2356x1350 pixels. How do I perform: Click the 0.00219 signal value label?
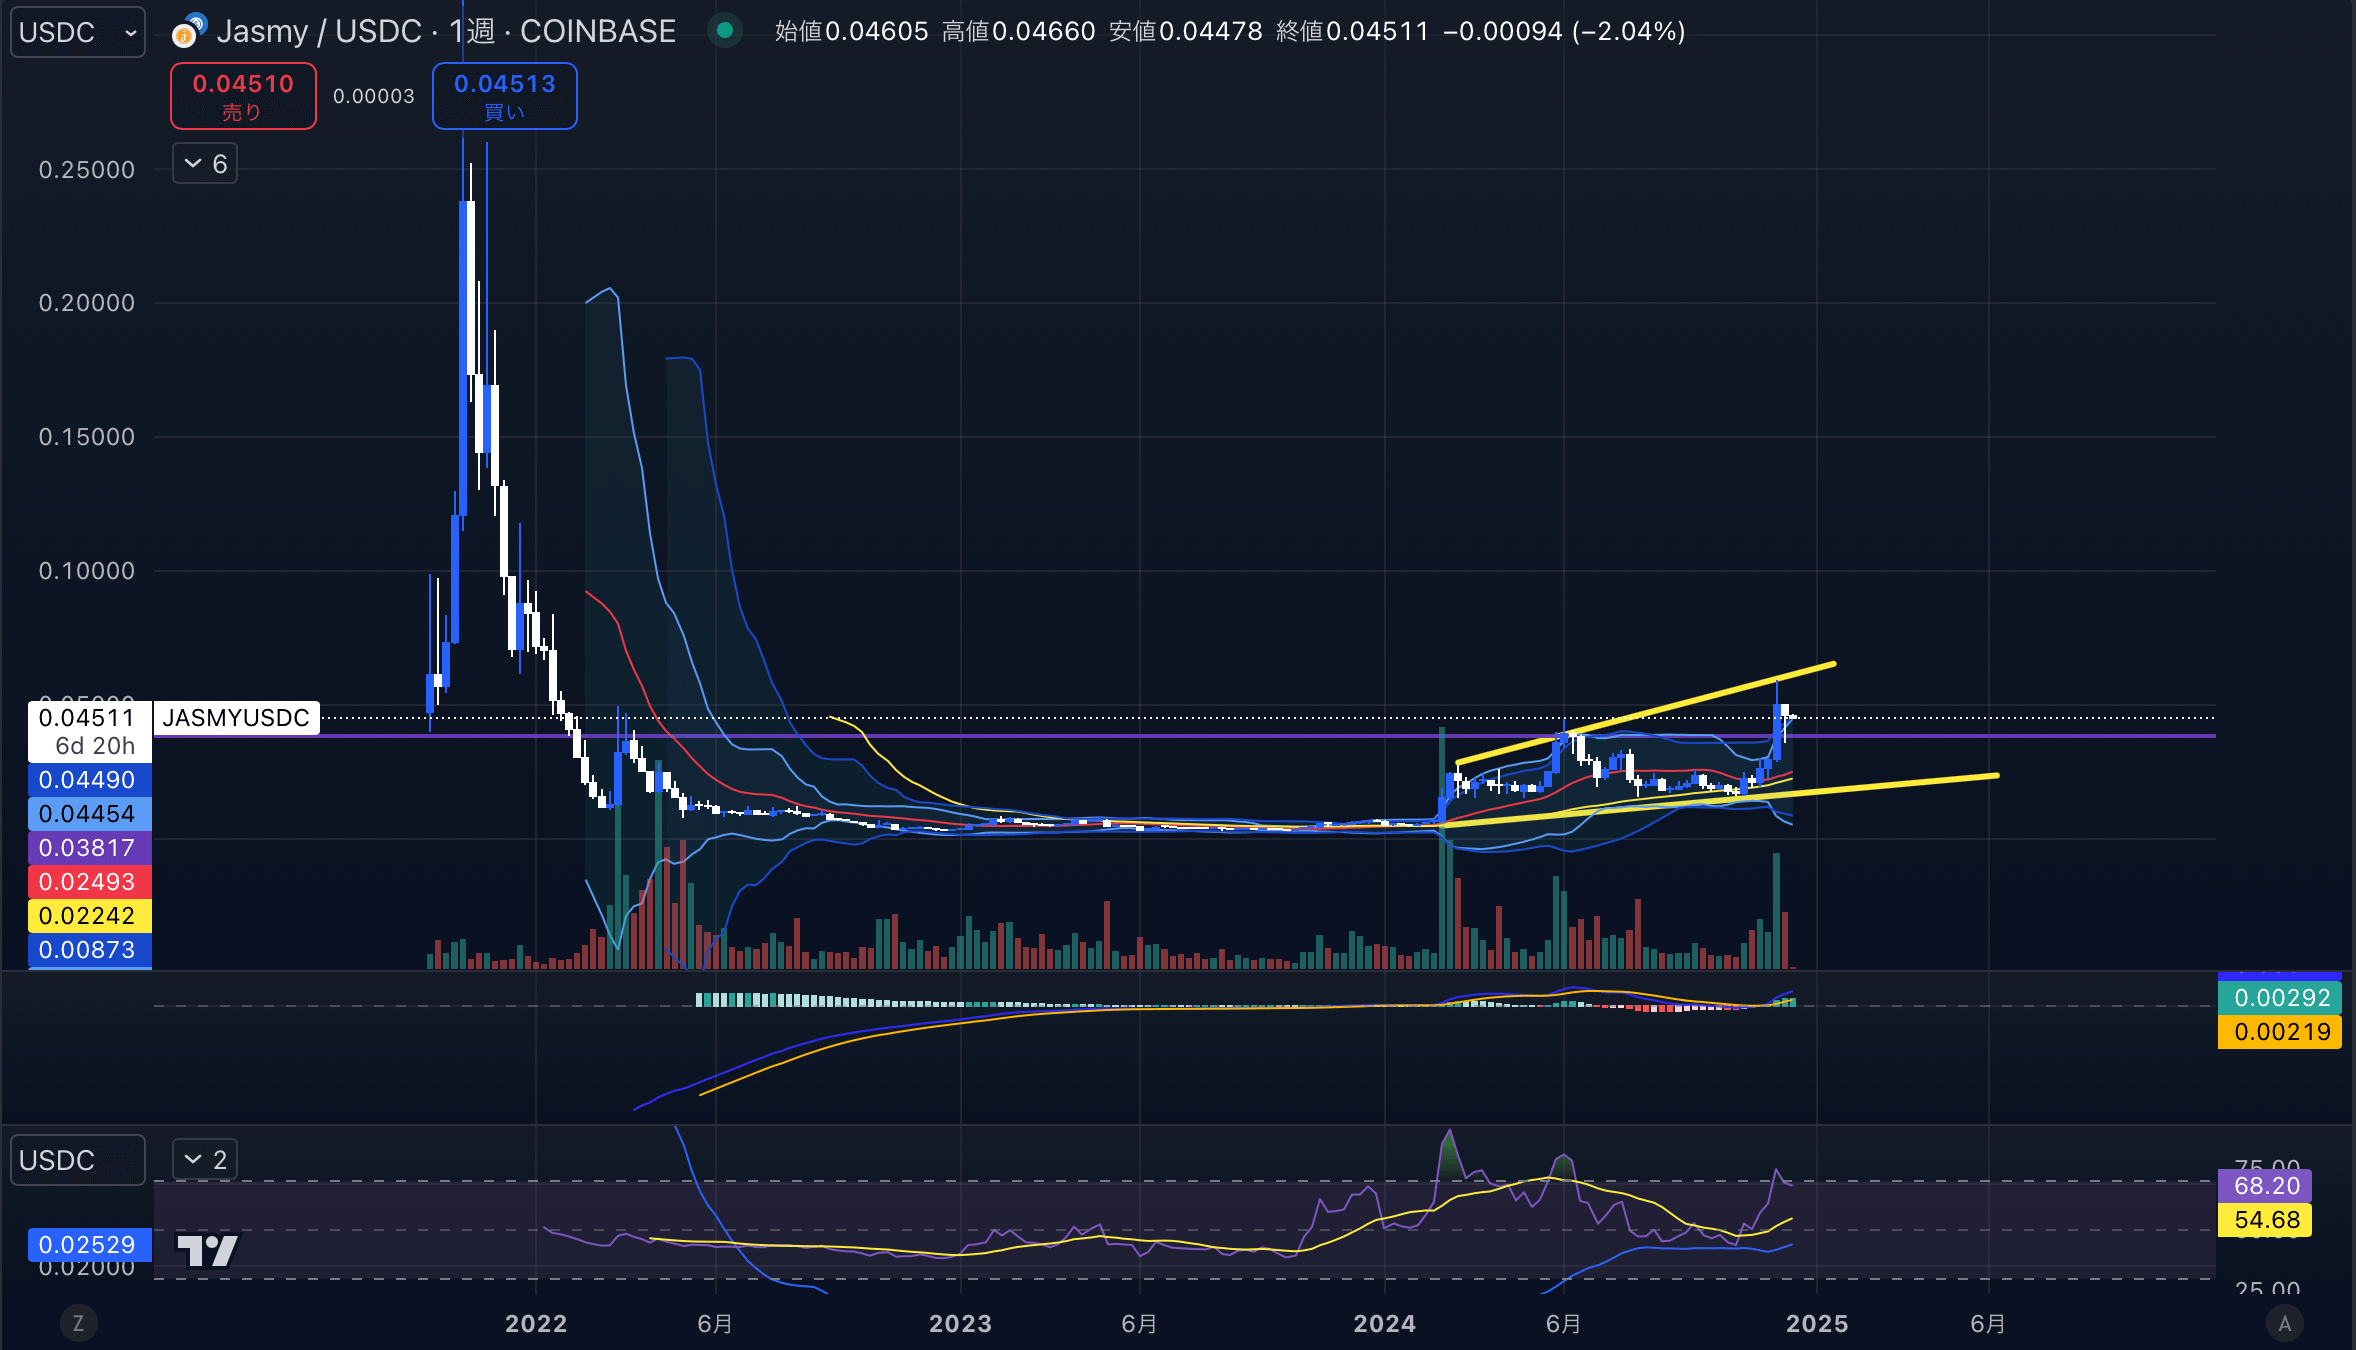2280,1032
